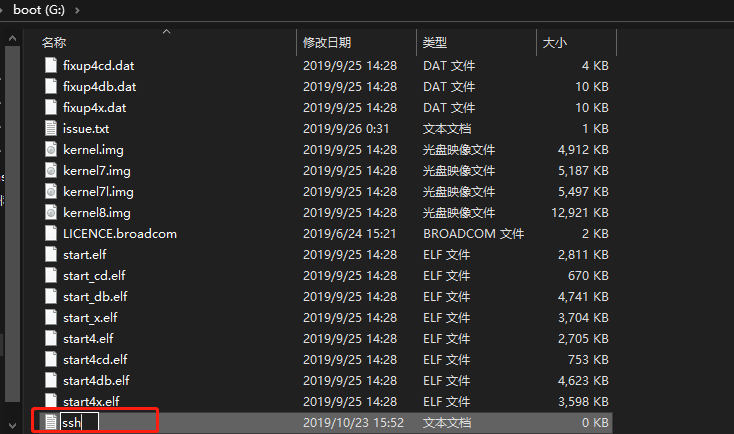Click the fixup4cd.dat file icon
The height and width of the screenshot is (434, 734).
click(x=51, y=65)
